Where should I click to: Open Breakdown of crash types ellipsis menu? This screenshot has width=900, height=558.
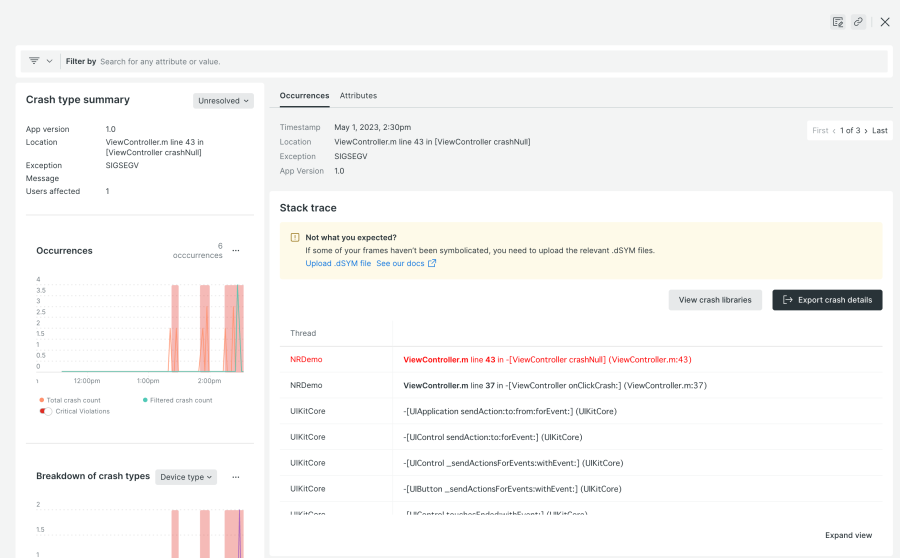pyautogui.click(x=236, y=477)
